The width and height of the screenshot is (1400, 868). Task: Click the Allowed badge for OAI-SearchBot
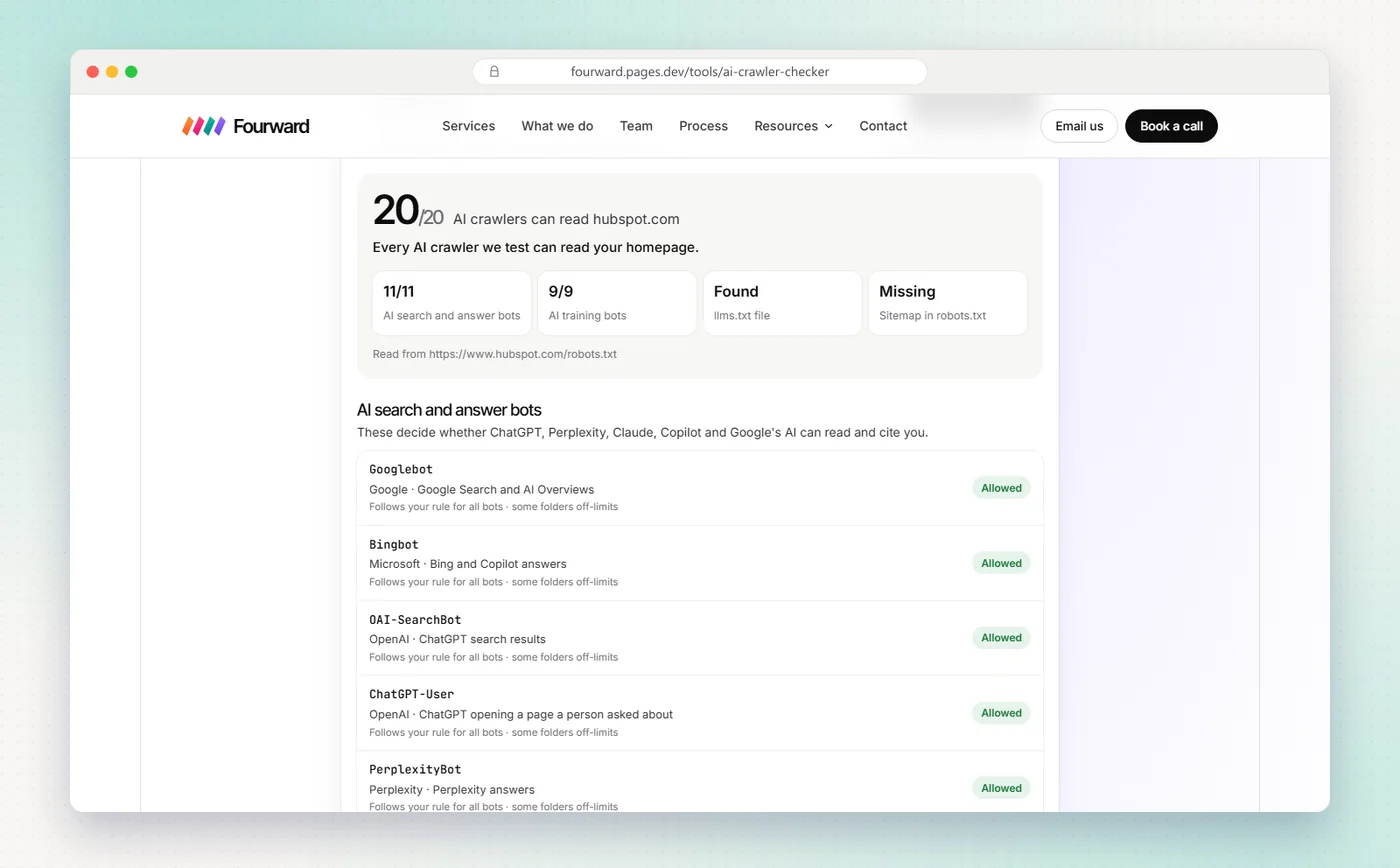1001,637
